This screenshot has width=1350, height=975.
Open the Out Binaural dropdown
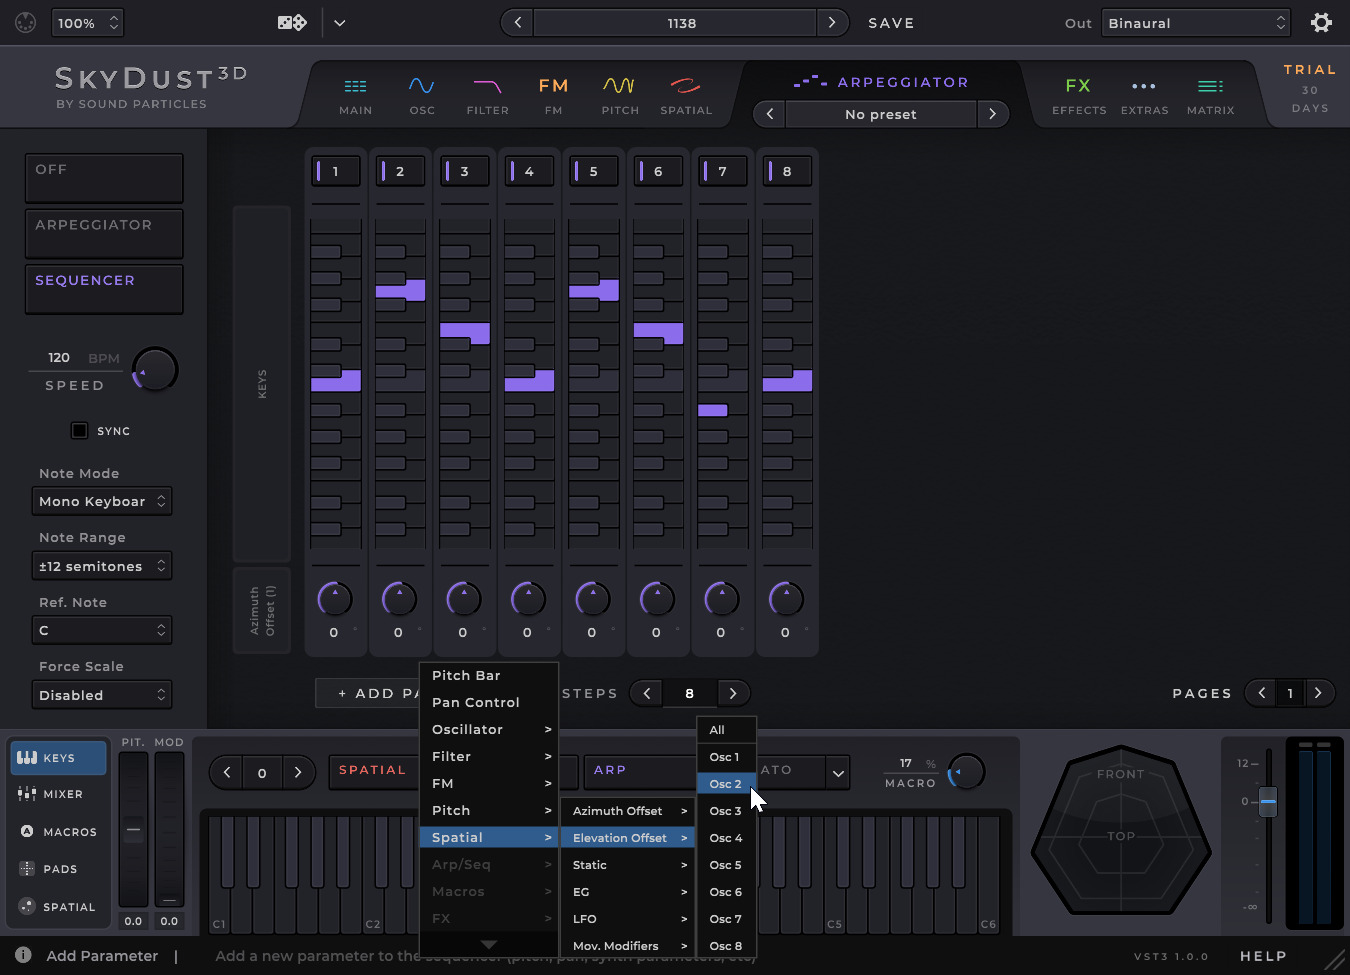click(x=1196, y=23)
